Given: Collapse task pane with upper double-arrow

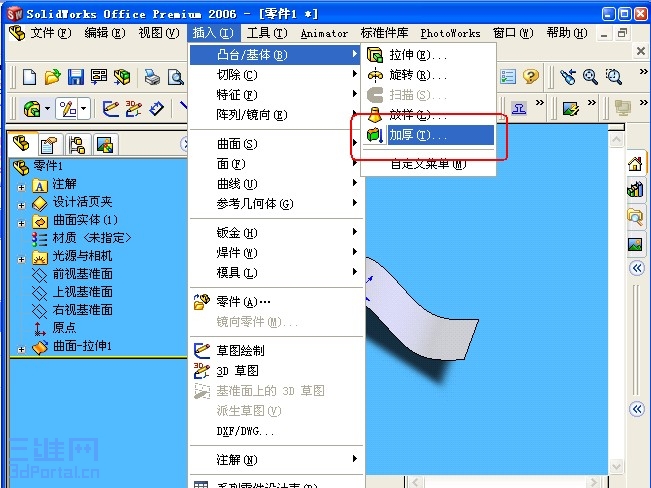Looking at the screenshot, I should pyautogui.click(x=636, y=268).
